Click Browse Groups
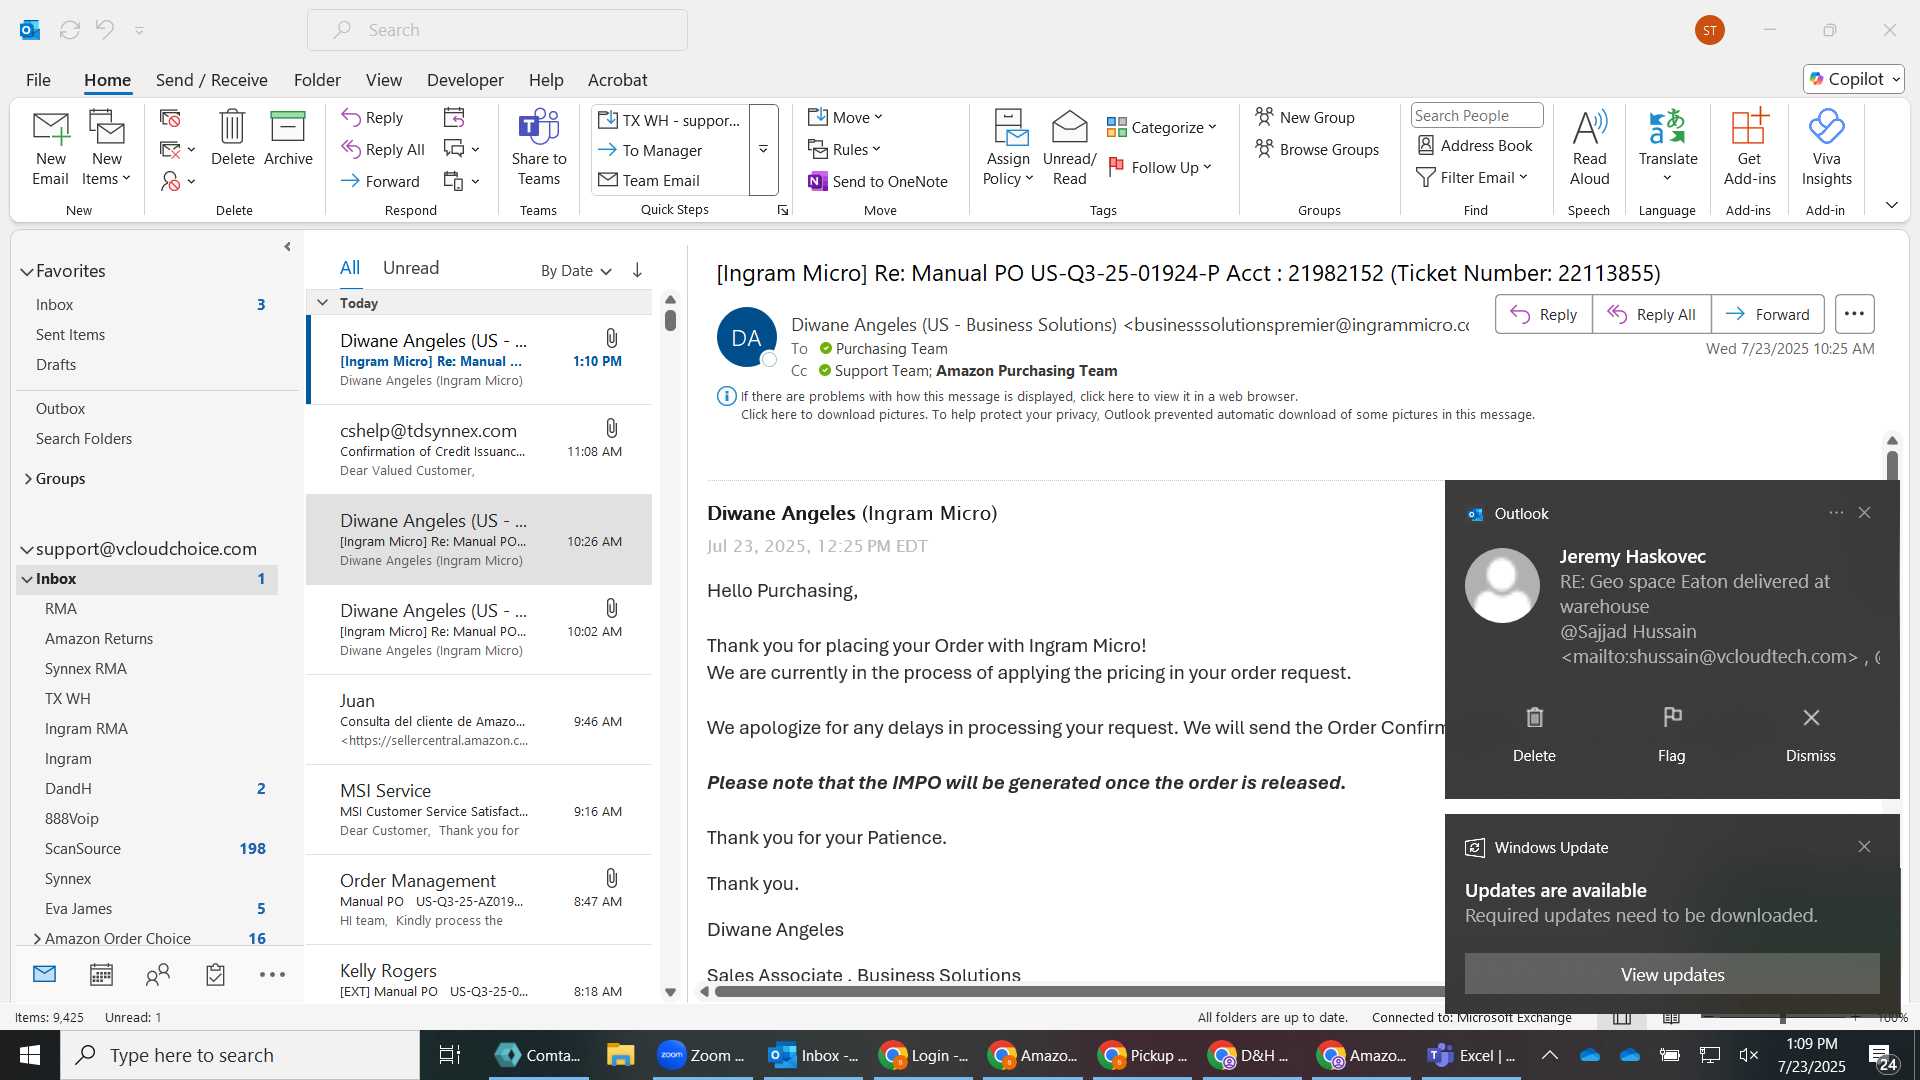This screenshot has width=1920, height=1080. click(x=1317, y=149)
